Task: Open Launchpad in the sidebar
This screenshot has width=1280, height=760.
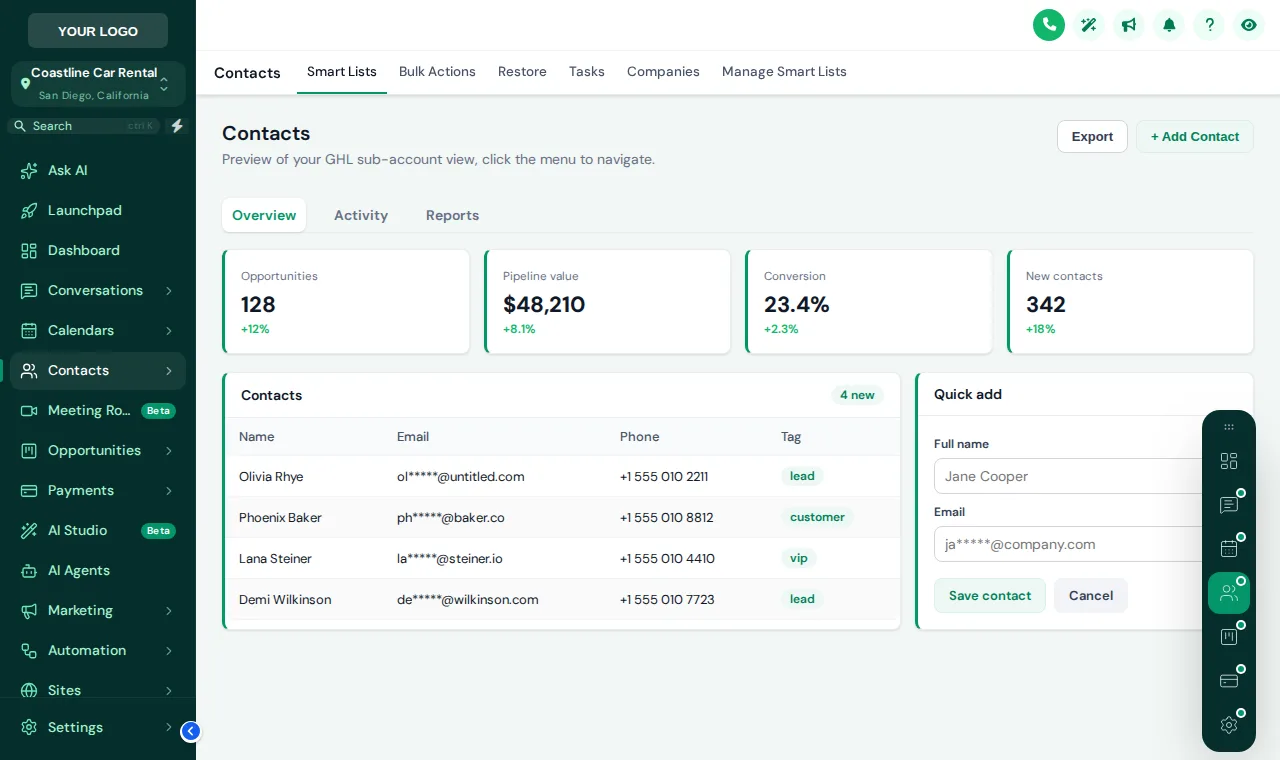Action: [x=98, y=210]
